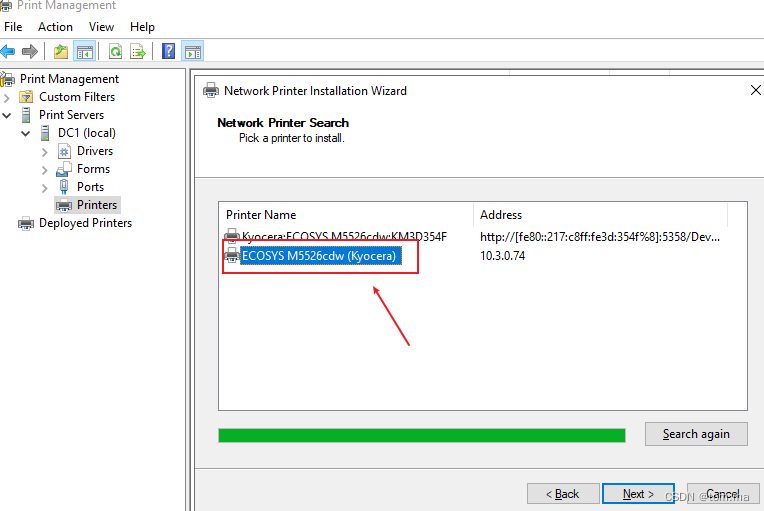Click the Back button in wizard
The width and height of the screenshot is (764, 511).
[x=563, y=494]
